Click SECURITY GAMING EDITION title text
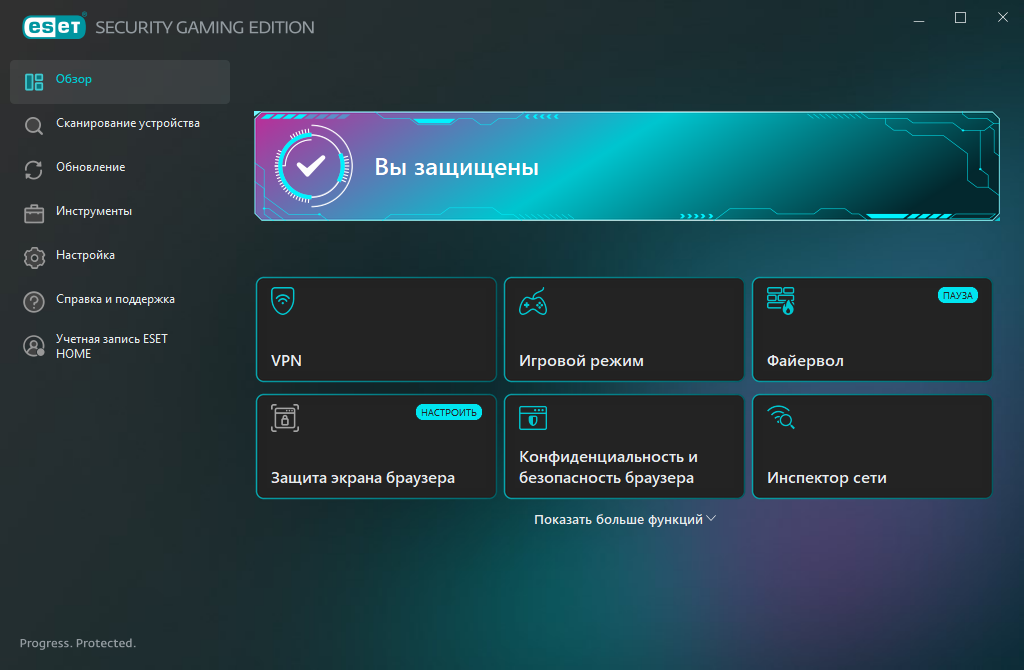 204,27
